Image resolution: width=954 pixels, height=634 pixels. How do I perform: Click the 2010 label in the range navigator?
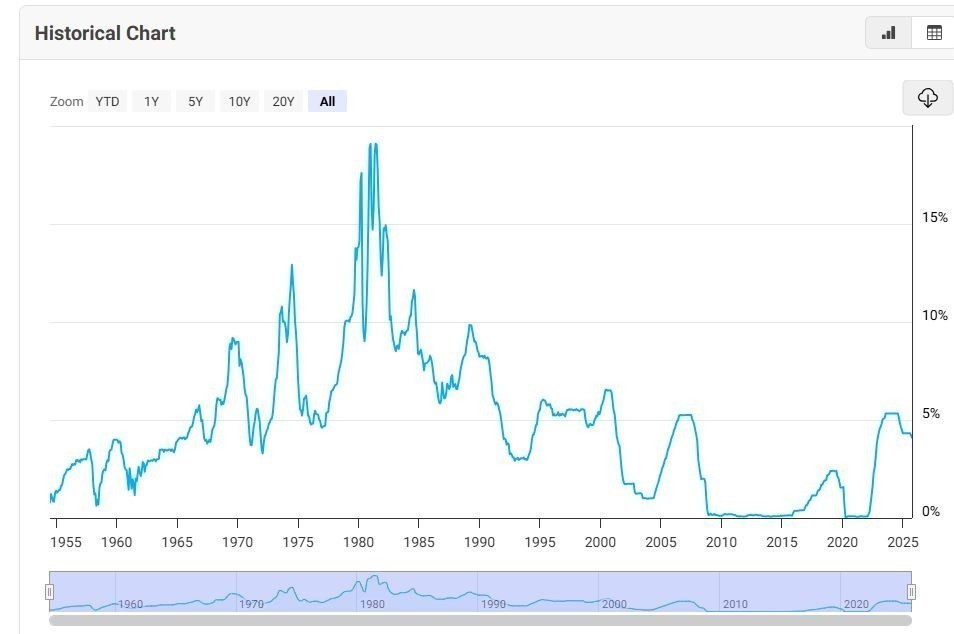tap(735, 604)
